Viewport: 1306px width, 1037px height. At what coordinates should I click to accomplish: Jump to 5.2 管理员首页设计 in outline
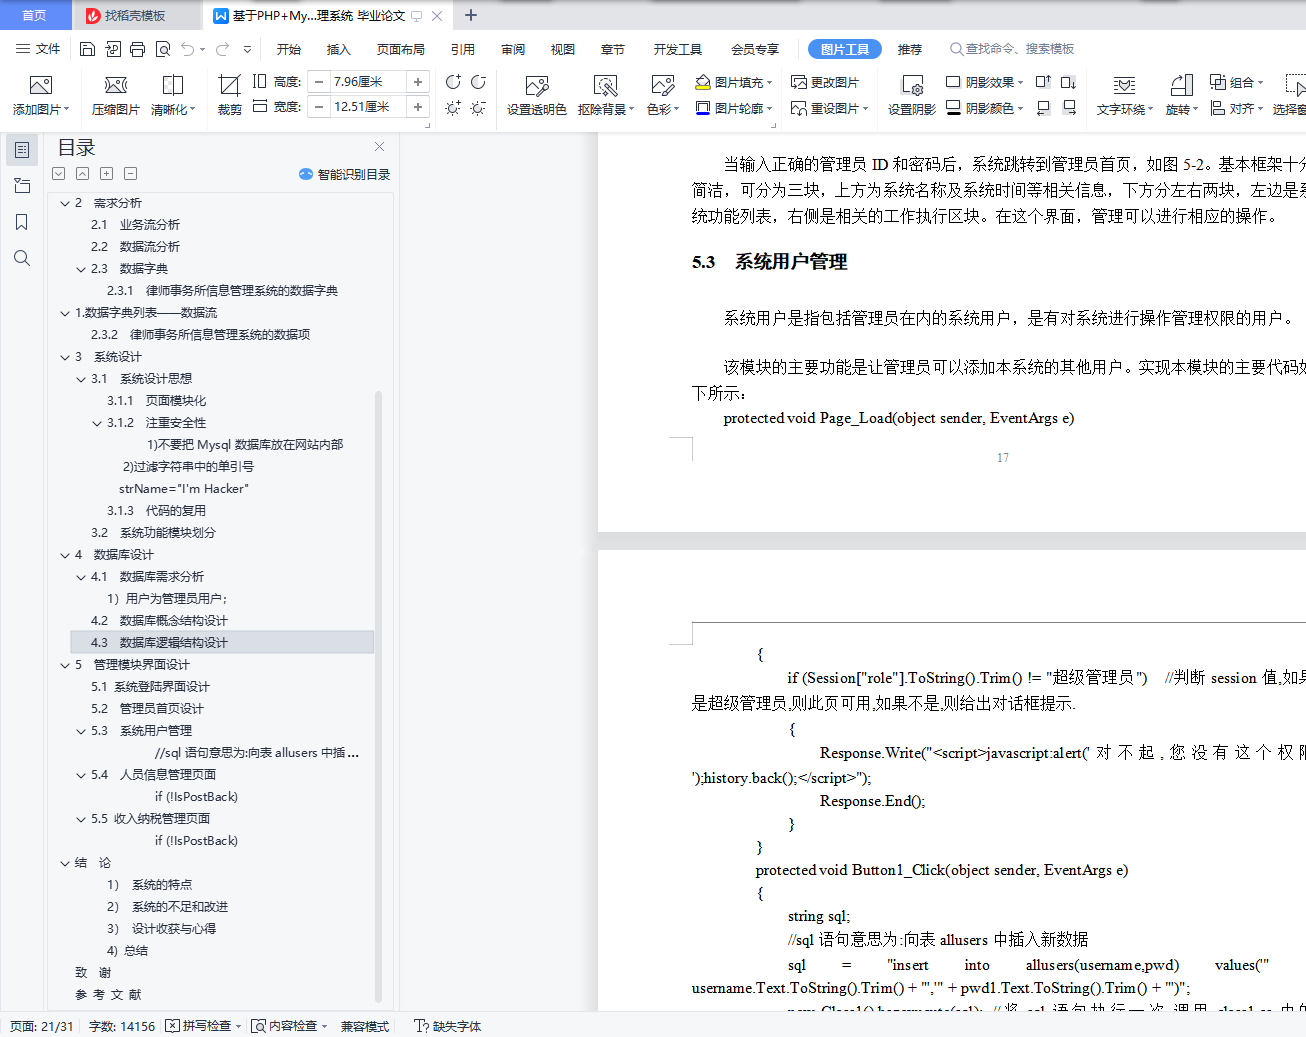(147, 709)
